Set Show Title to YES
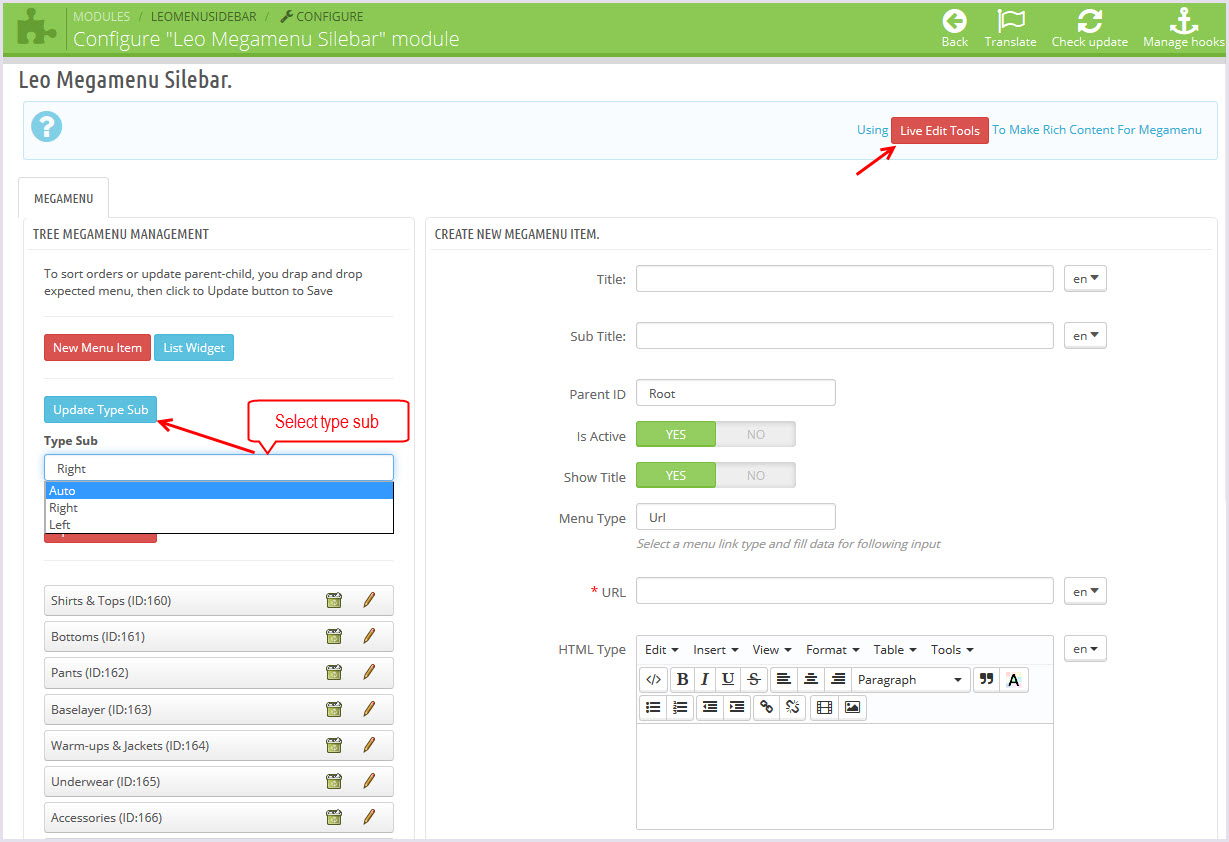 [x=676, y=475]
